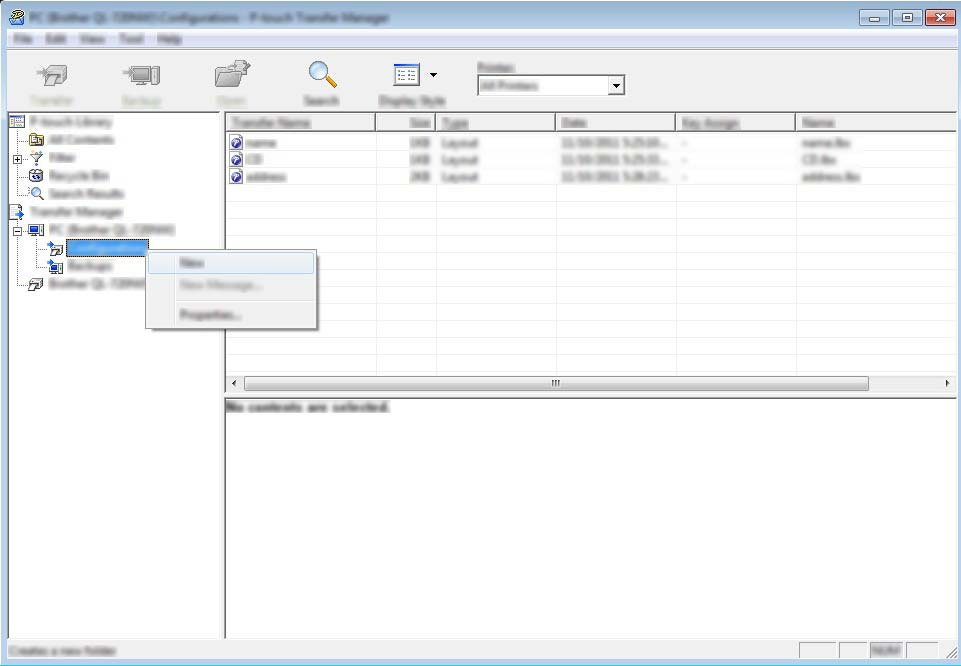Screen dimensions: 961x666
Task: Select Brother QL-720NW printer in tree
Action: pos(97,284)
